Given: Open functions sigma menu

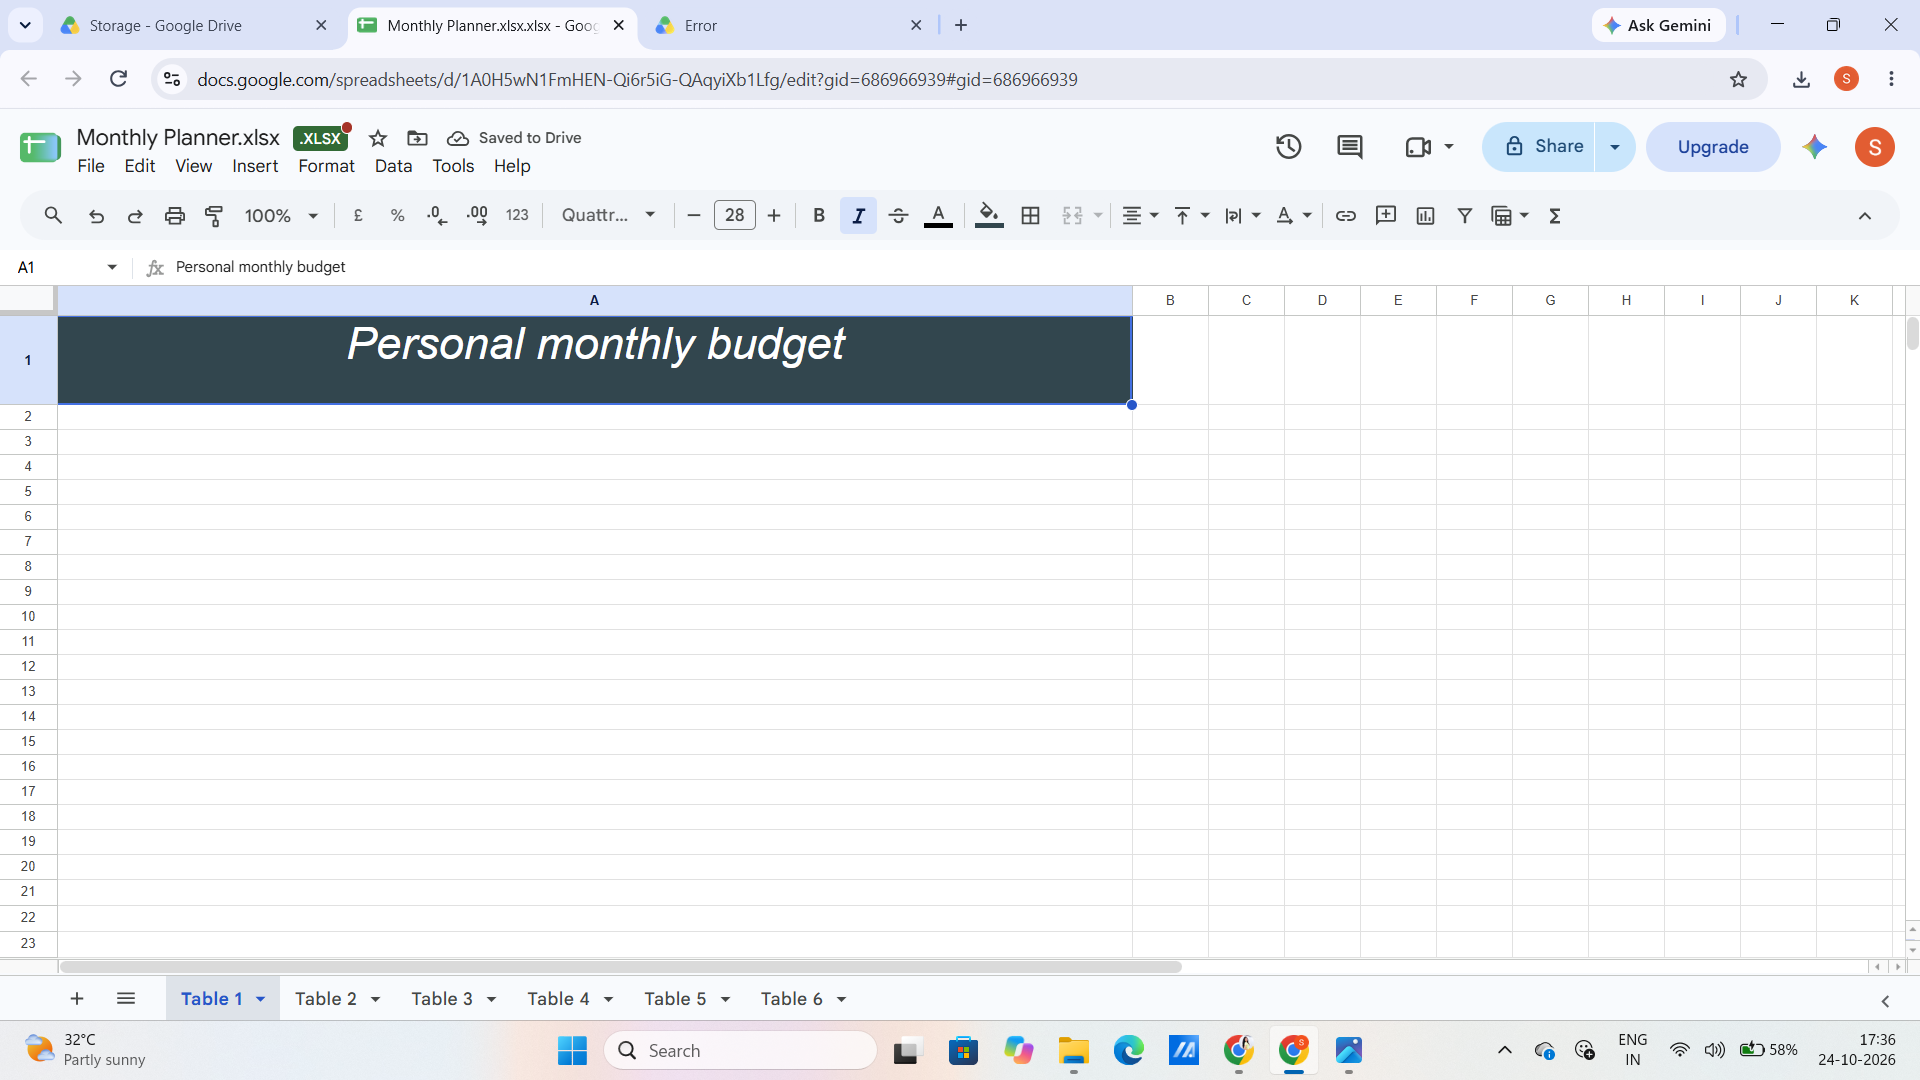Looking at the screenshot, I should point(1555,215).
